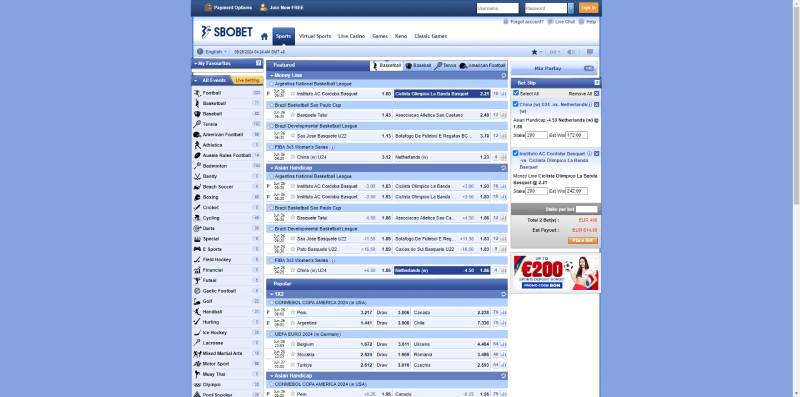Click the Stake per bet input field
The height and width of the screenshot is (397, 800).
(587, 209)
